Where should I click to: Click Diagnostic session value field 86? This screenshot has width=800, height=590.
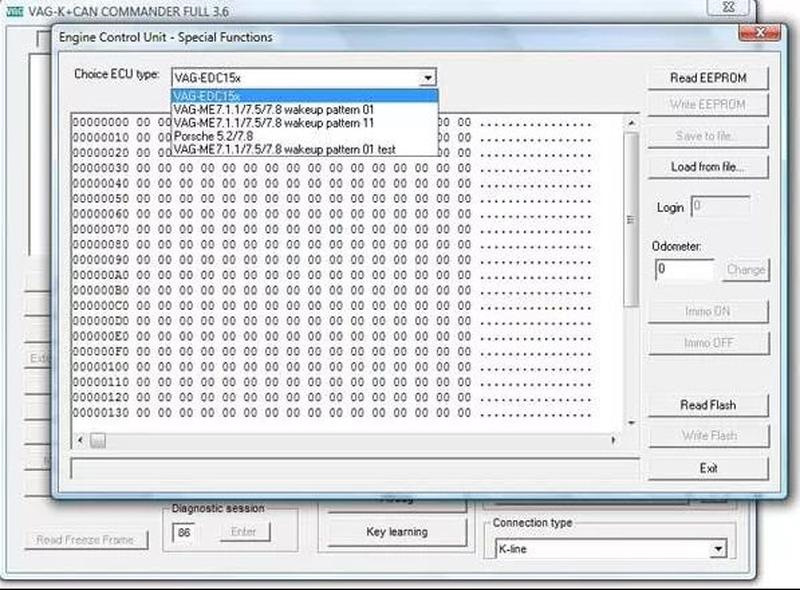184,532
